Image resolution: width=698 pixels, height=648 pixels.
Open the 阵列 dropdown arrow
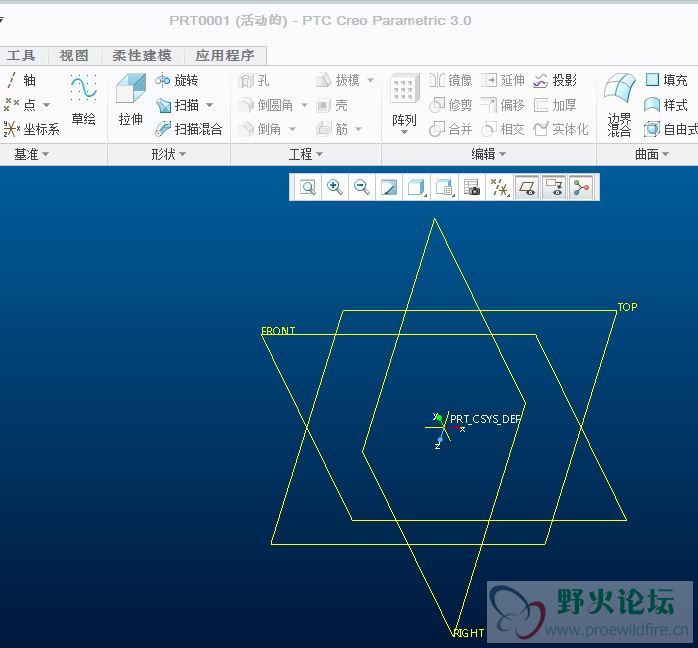click(404, 132)
